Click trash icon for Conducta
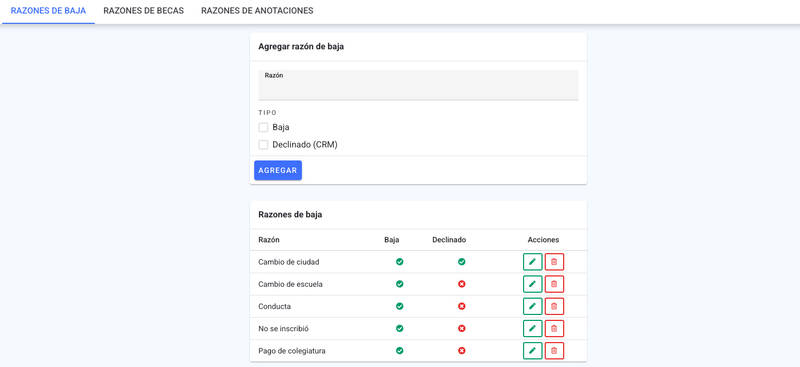The height and width of the screenshot is (367, 800). point(554,306)
